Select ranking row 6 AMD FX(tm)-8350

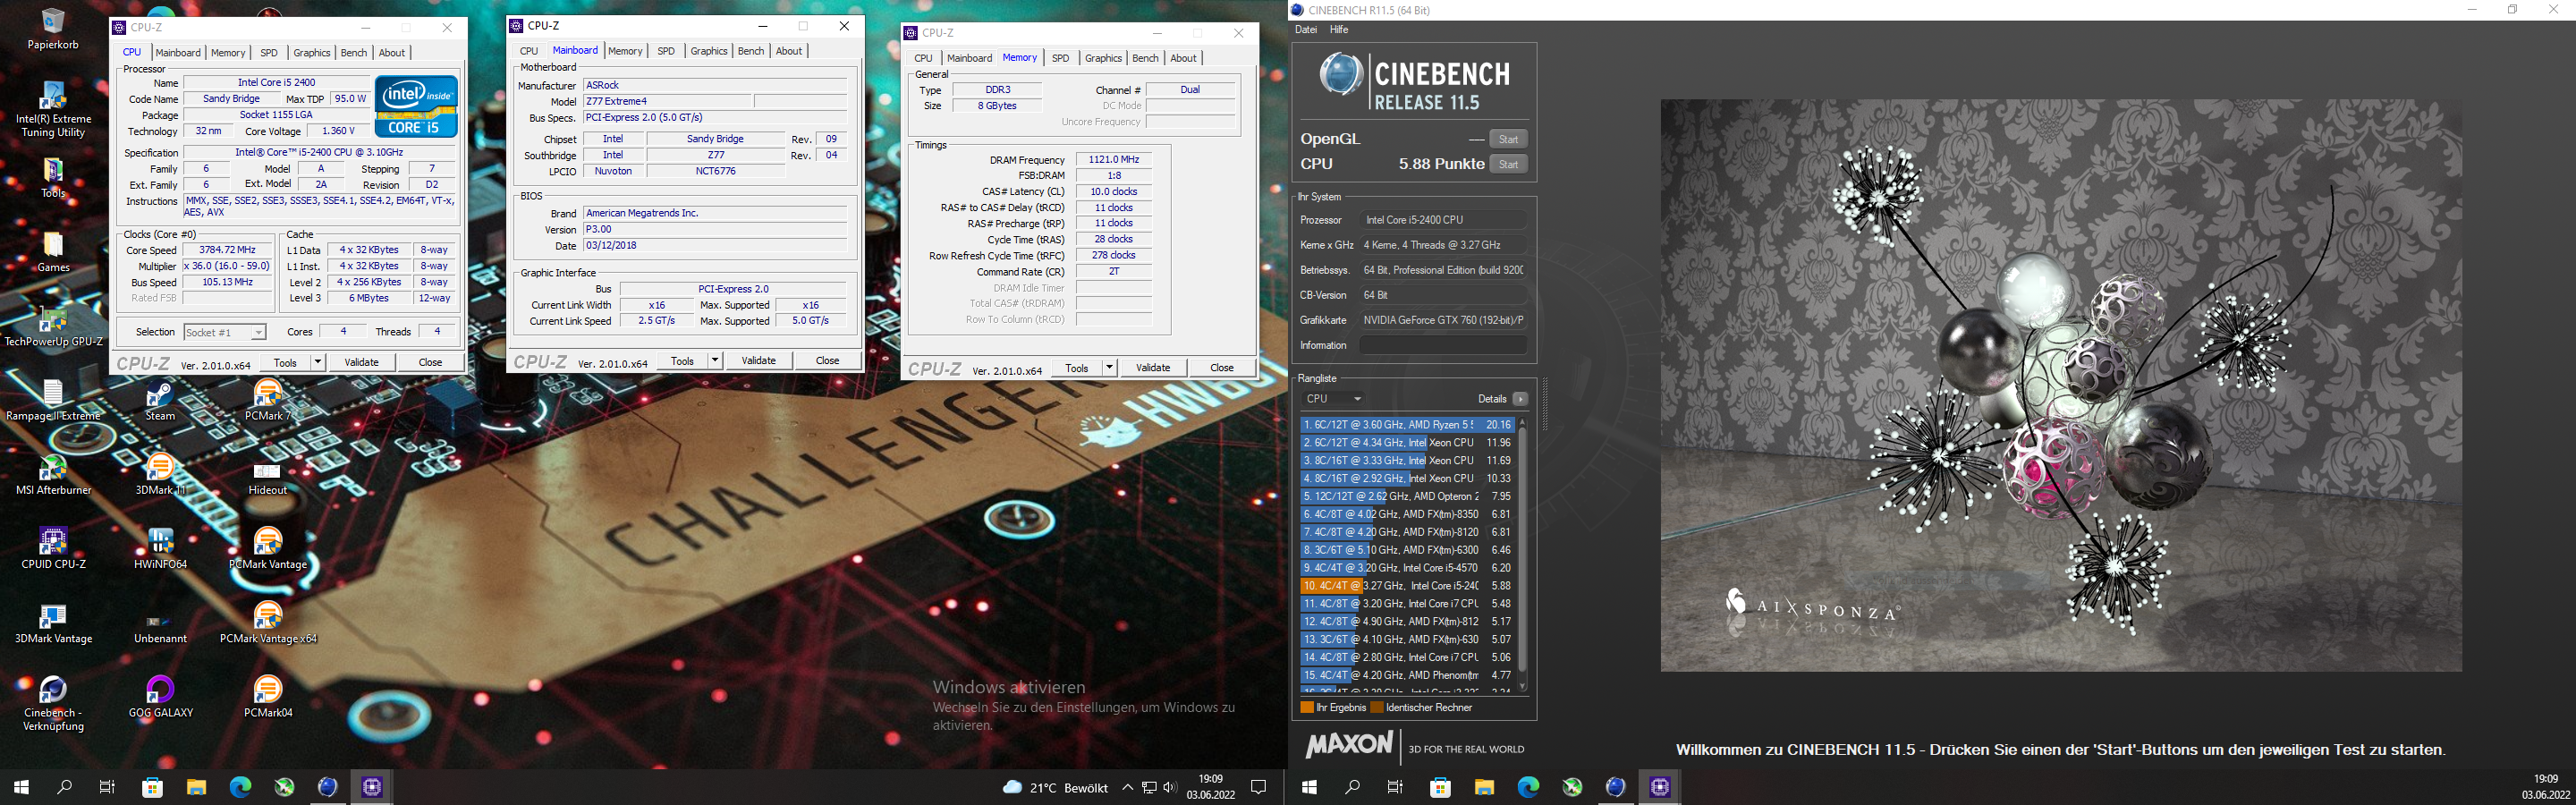1407,514
